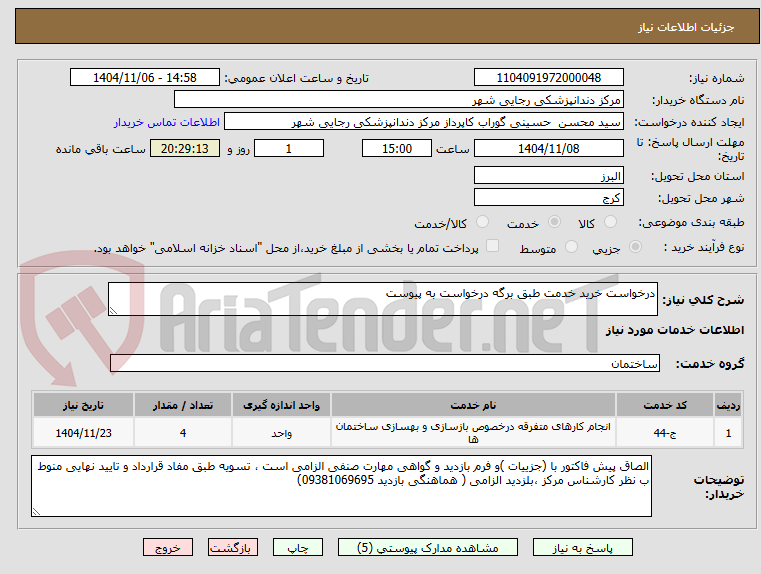Click the quantity cell showing 4

[x=182, y=433]
